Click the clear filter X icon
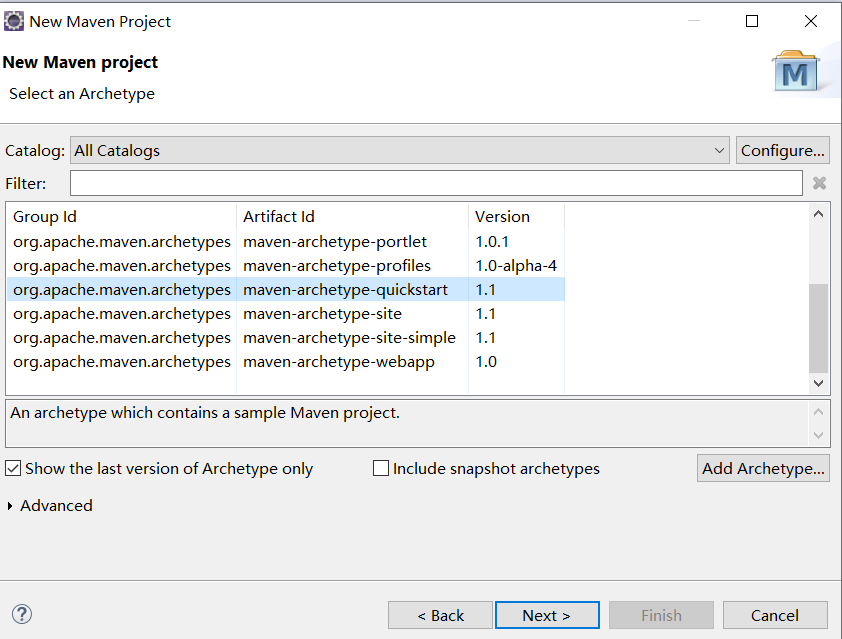This screenshot has width=842, height=639. (x=819, y=183)
